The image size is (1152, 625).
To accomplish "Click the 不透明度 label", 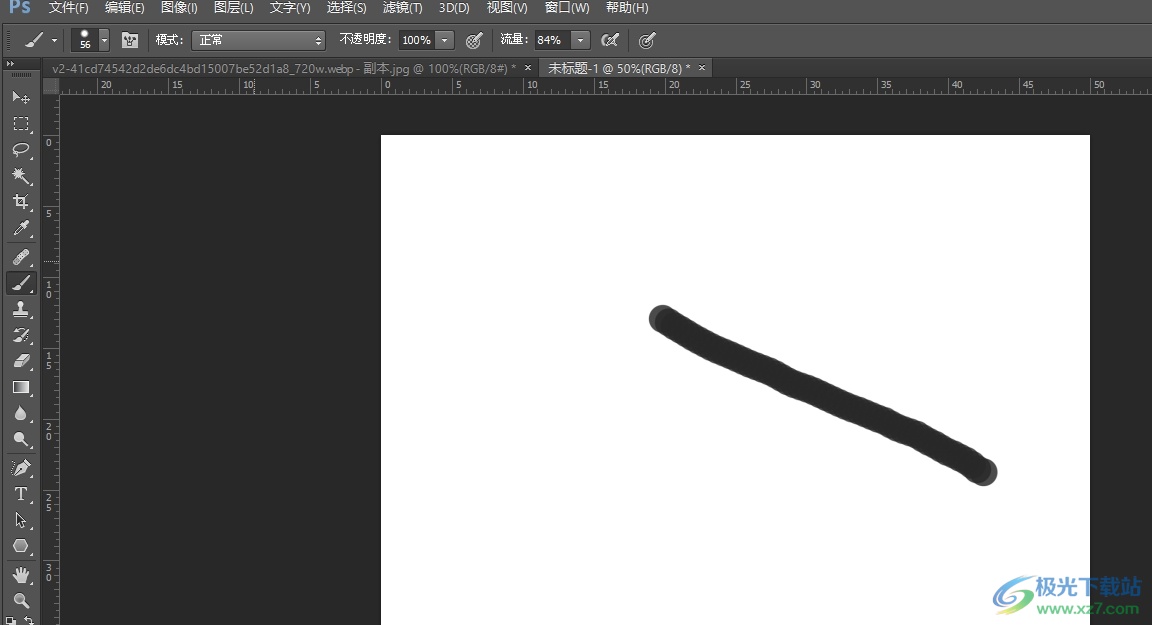I will click(366, 40).
